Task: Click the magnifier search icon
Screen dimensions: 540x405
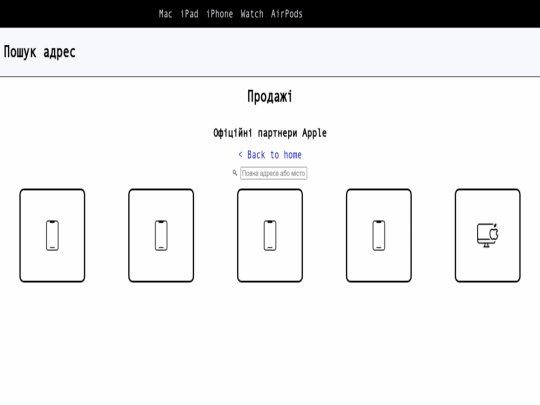Action: click(235, 173)
